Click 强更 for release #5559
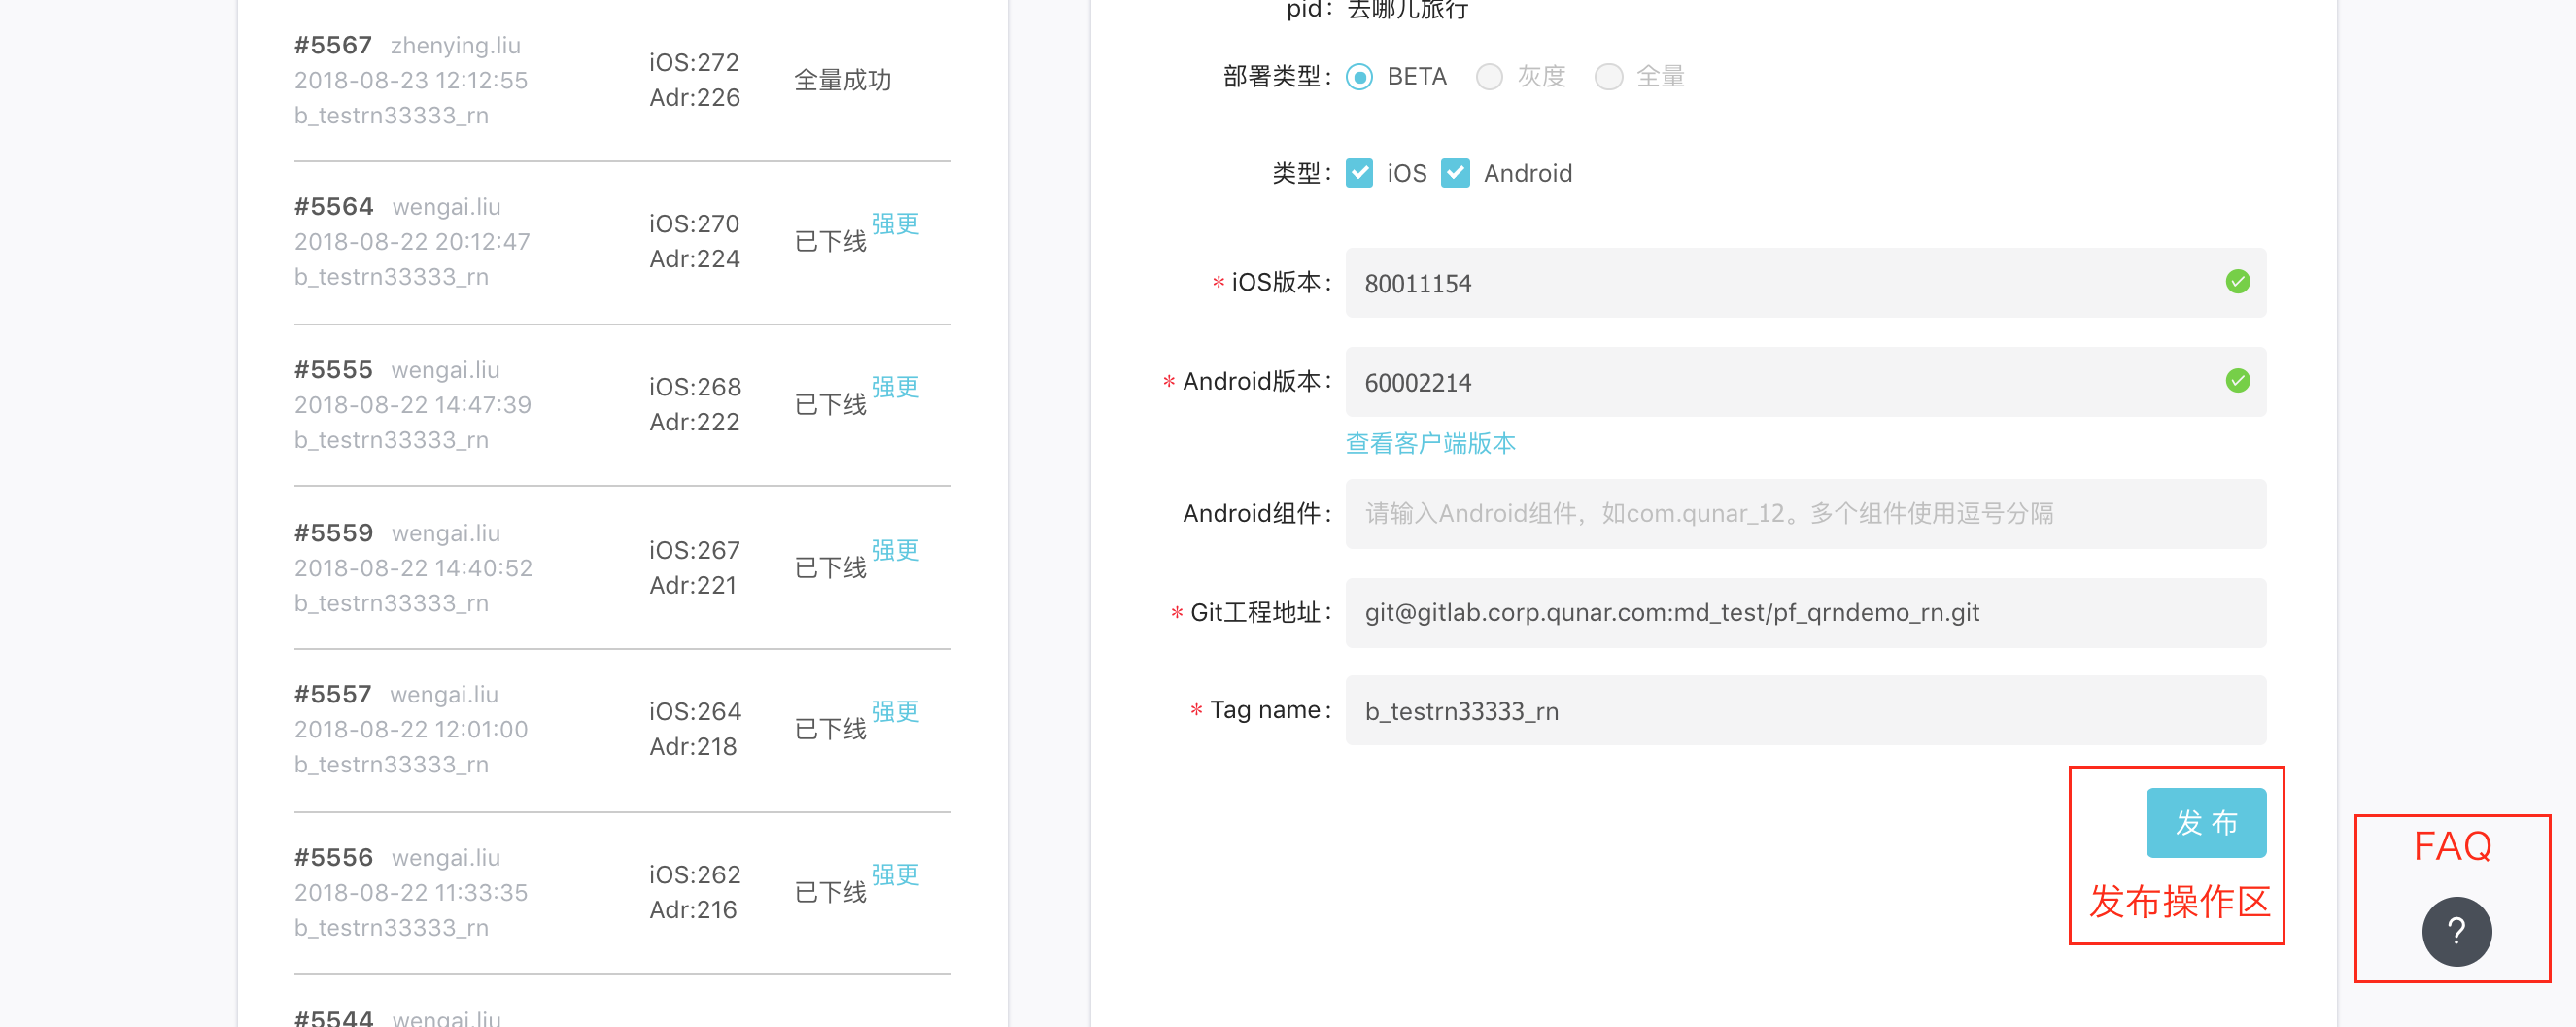The width and height of the screenshot is (2576, 1027). pyautogui.click(x=894, y=550)
